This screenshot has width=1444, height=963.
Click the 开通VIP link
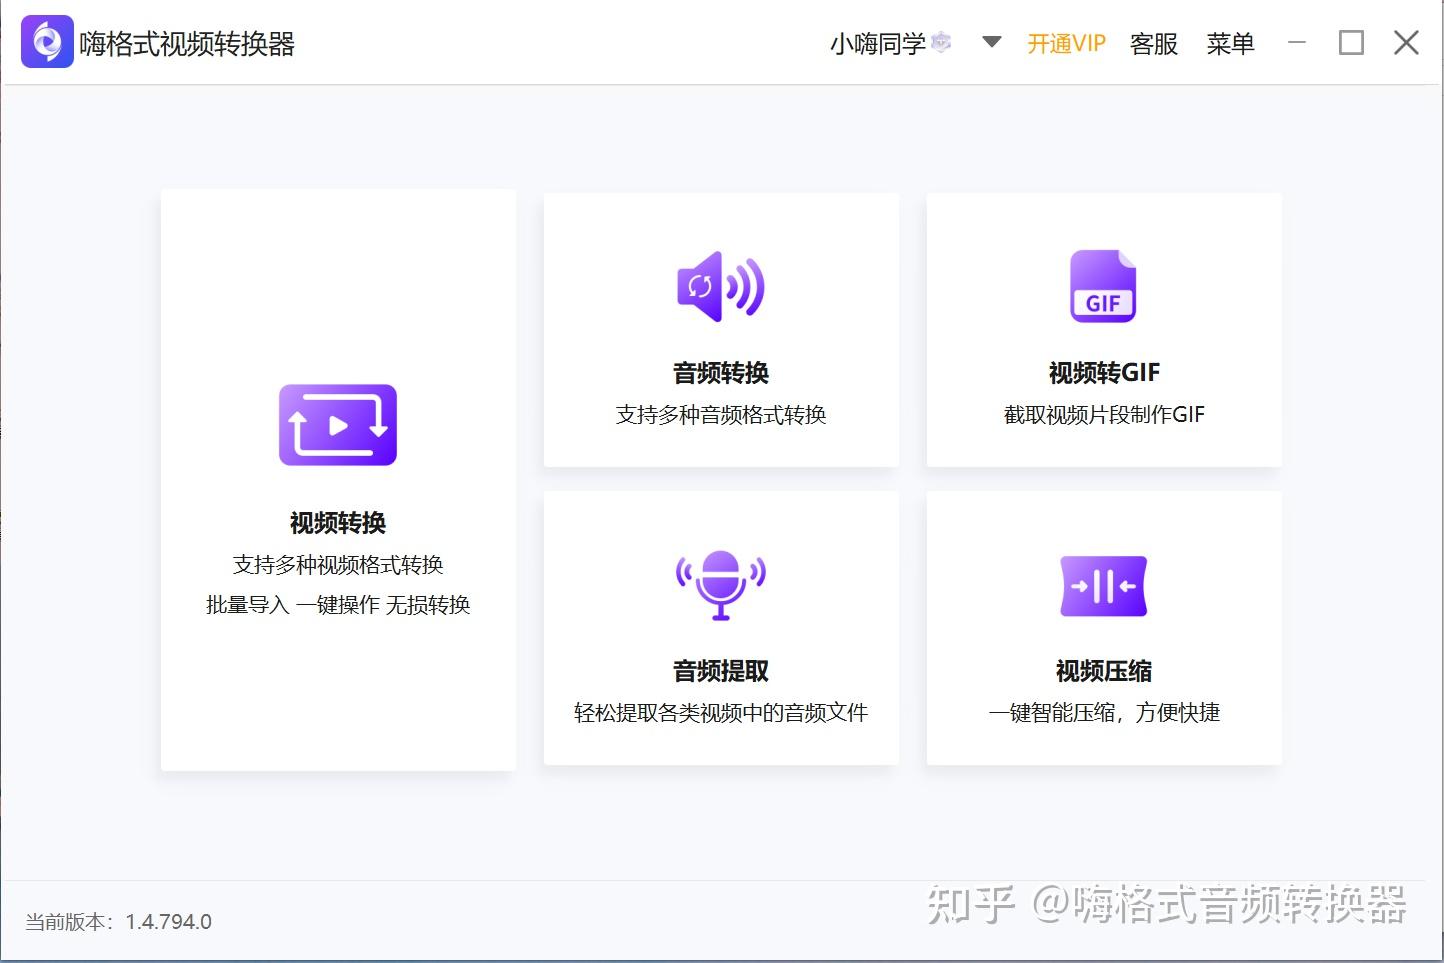point(1067,44)
